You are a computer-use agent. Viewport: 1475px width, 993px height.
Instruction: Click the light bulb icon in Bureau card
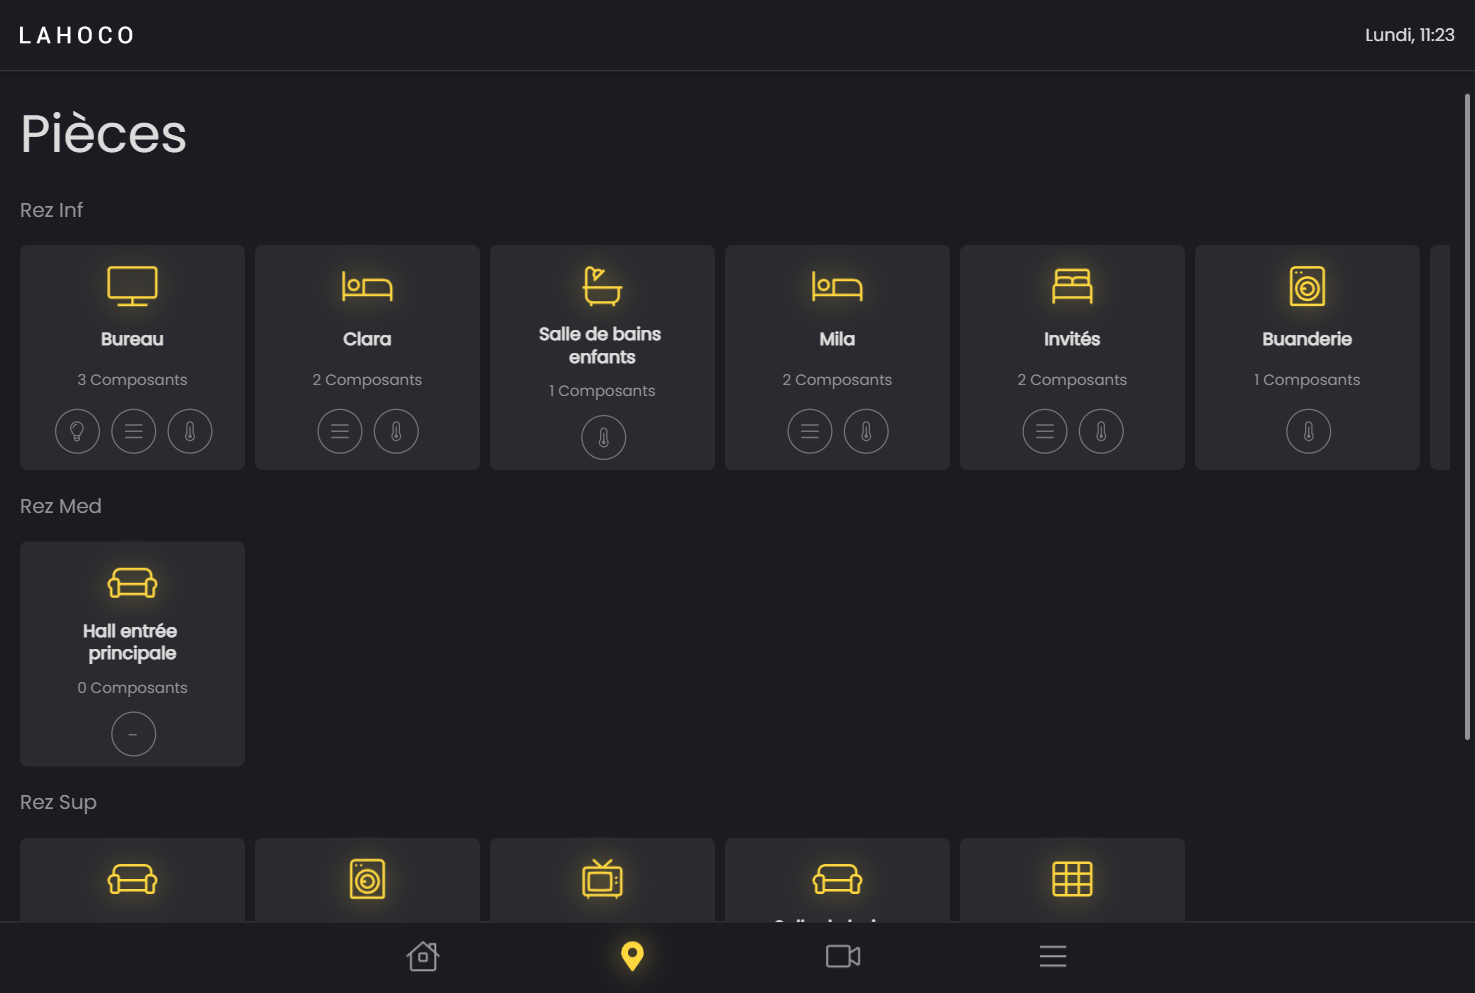point(77,432)
